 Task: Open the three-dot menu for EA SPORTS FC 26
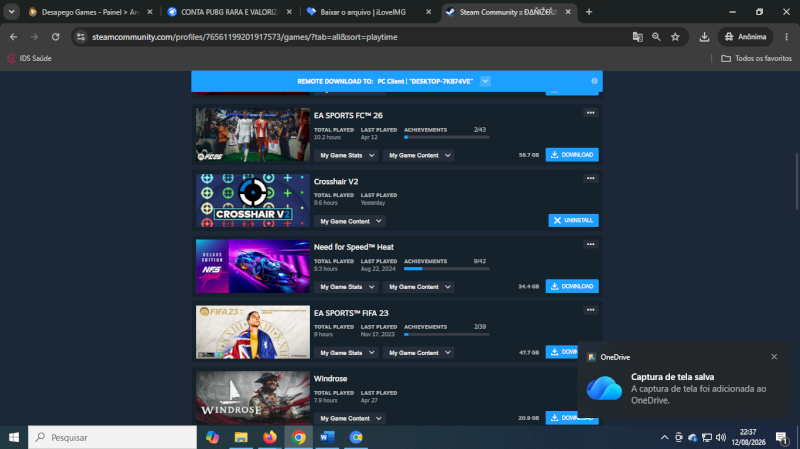coord(590,113)
